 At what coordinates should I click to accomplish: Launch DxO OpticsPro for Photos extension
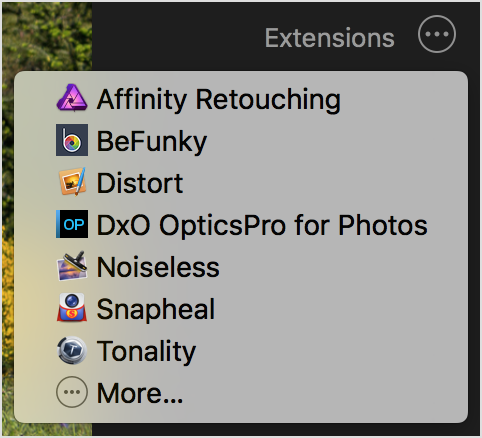[262, 225]
